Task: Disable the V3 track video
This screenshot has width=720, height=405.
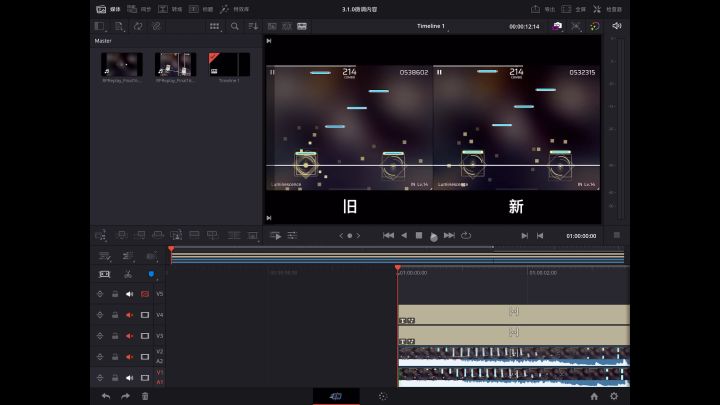Action: click(x=145, y=336)
